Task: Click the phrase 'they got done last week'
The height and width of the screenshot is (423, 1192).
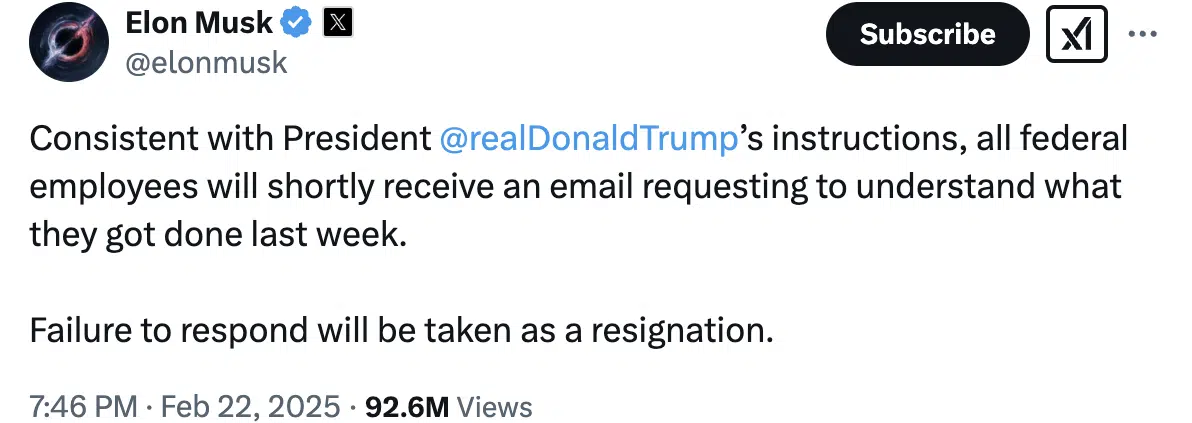Action: tap(214, 235)
